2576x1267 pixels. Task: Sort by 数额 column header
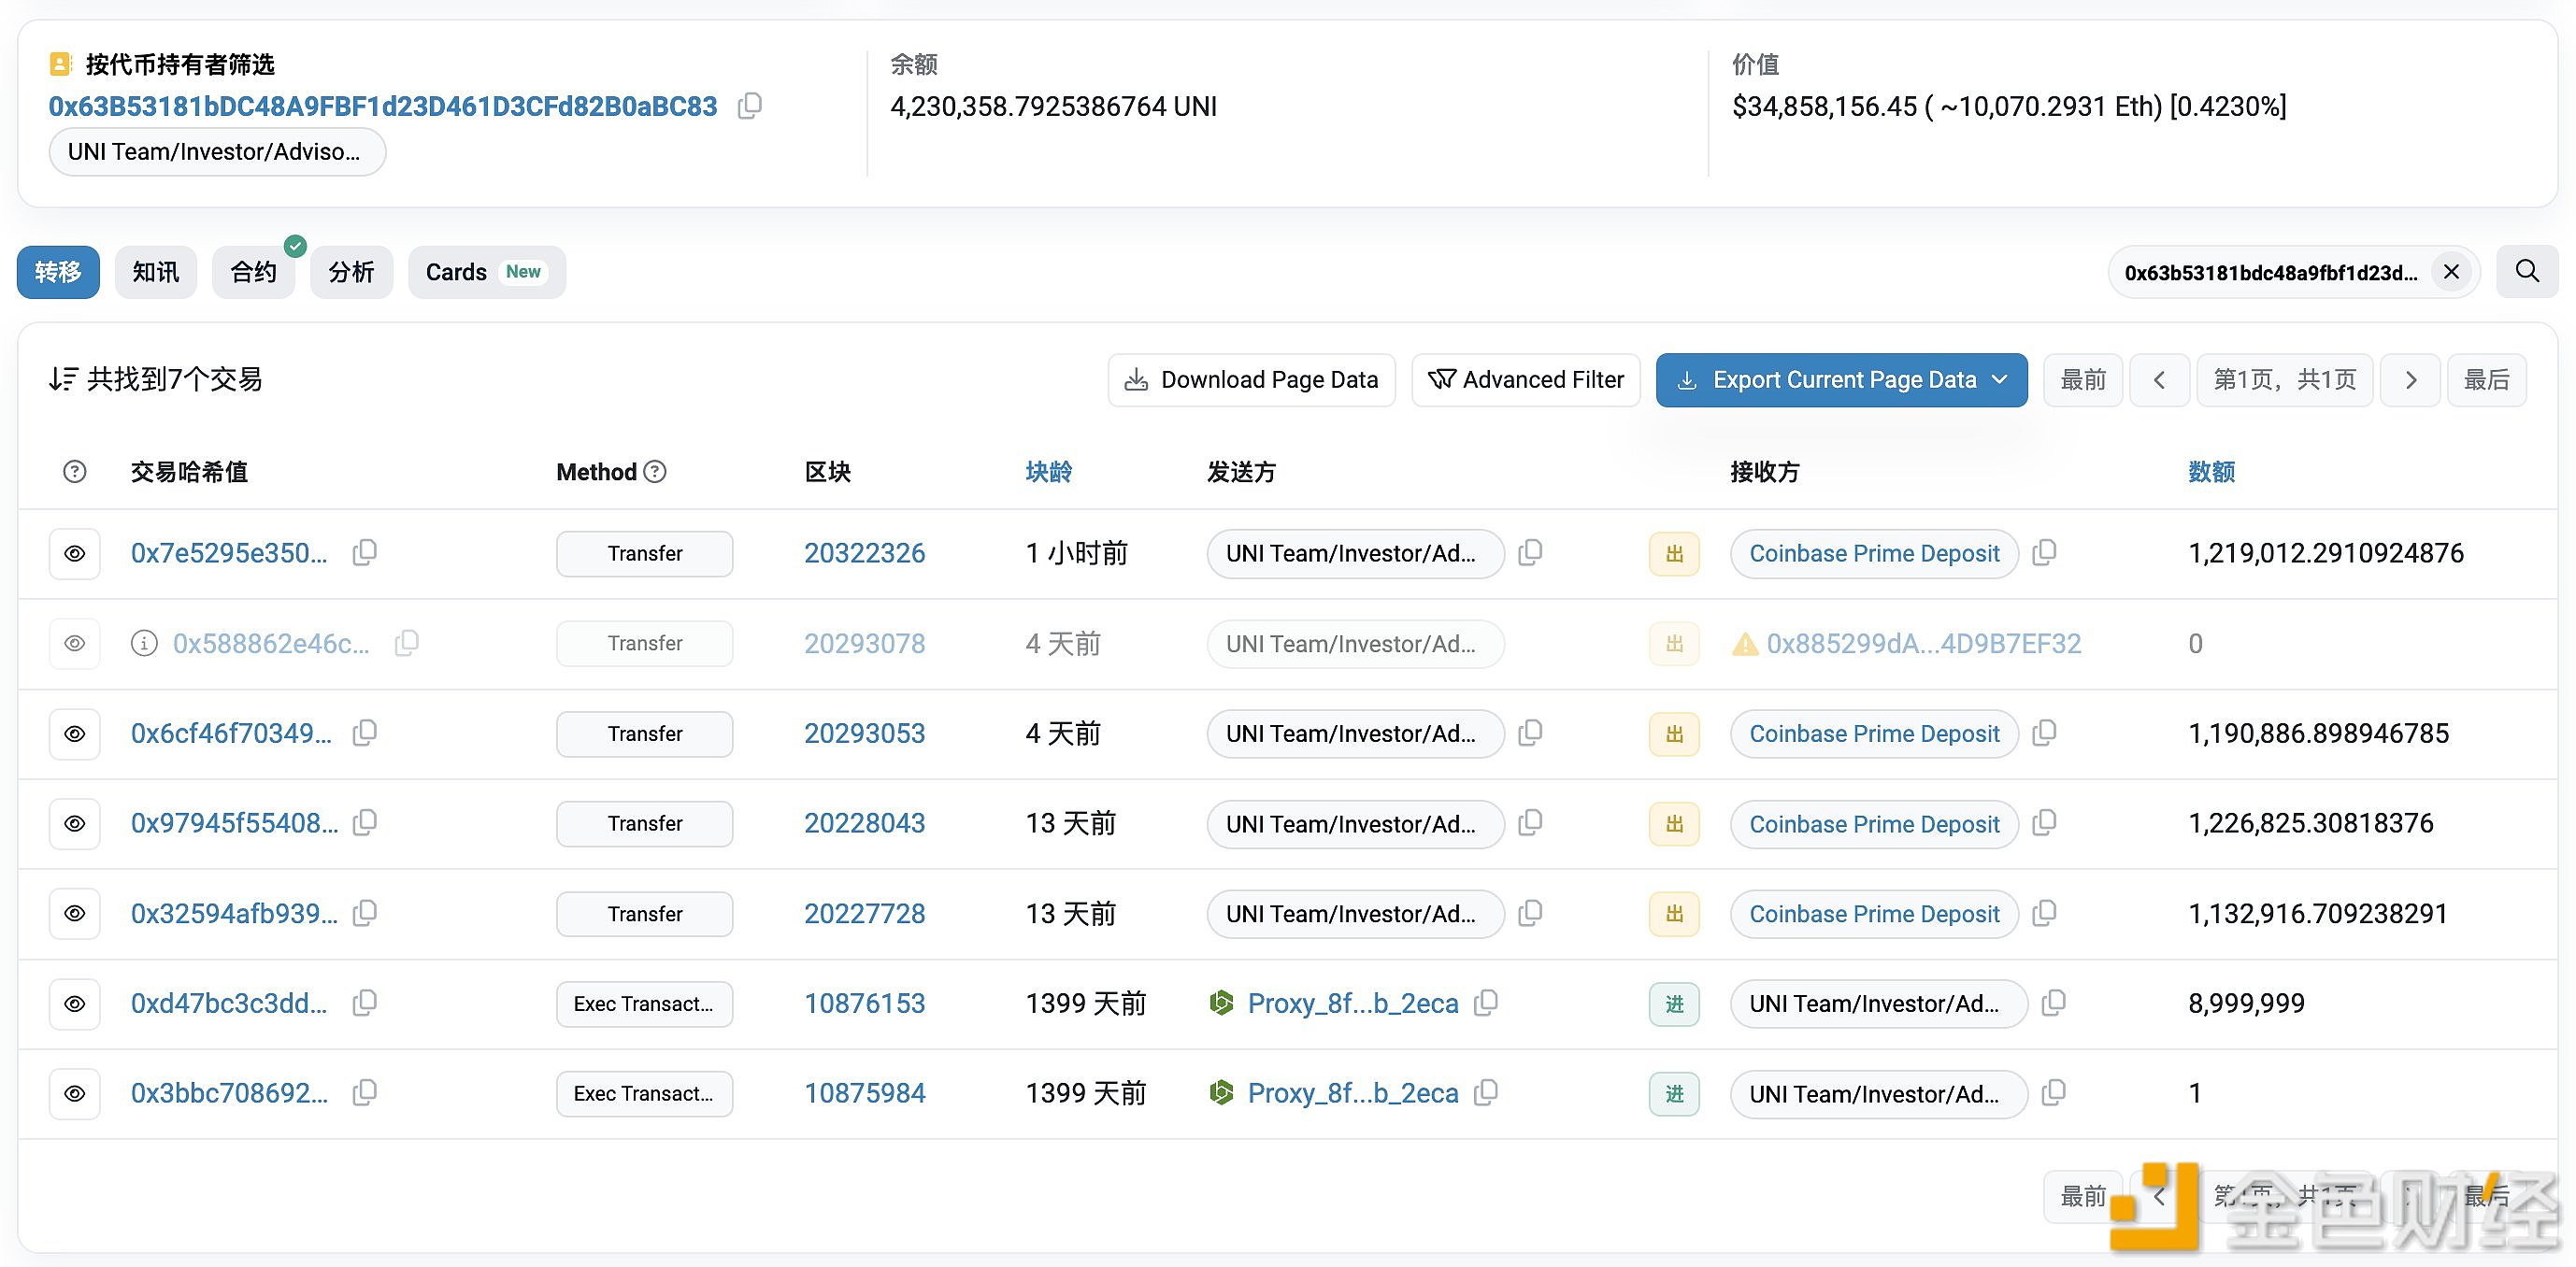click(2211, 471)
